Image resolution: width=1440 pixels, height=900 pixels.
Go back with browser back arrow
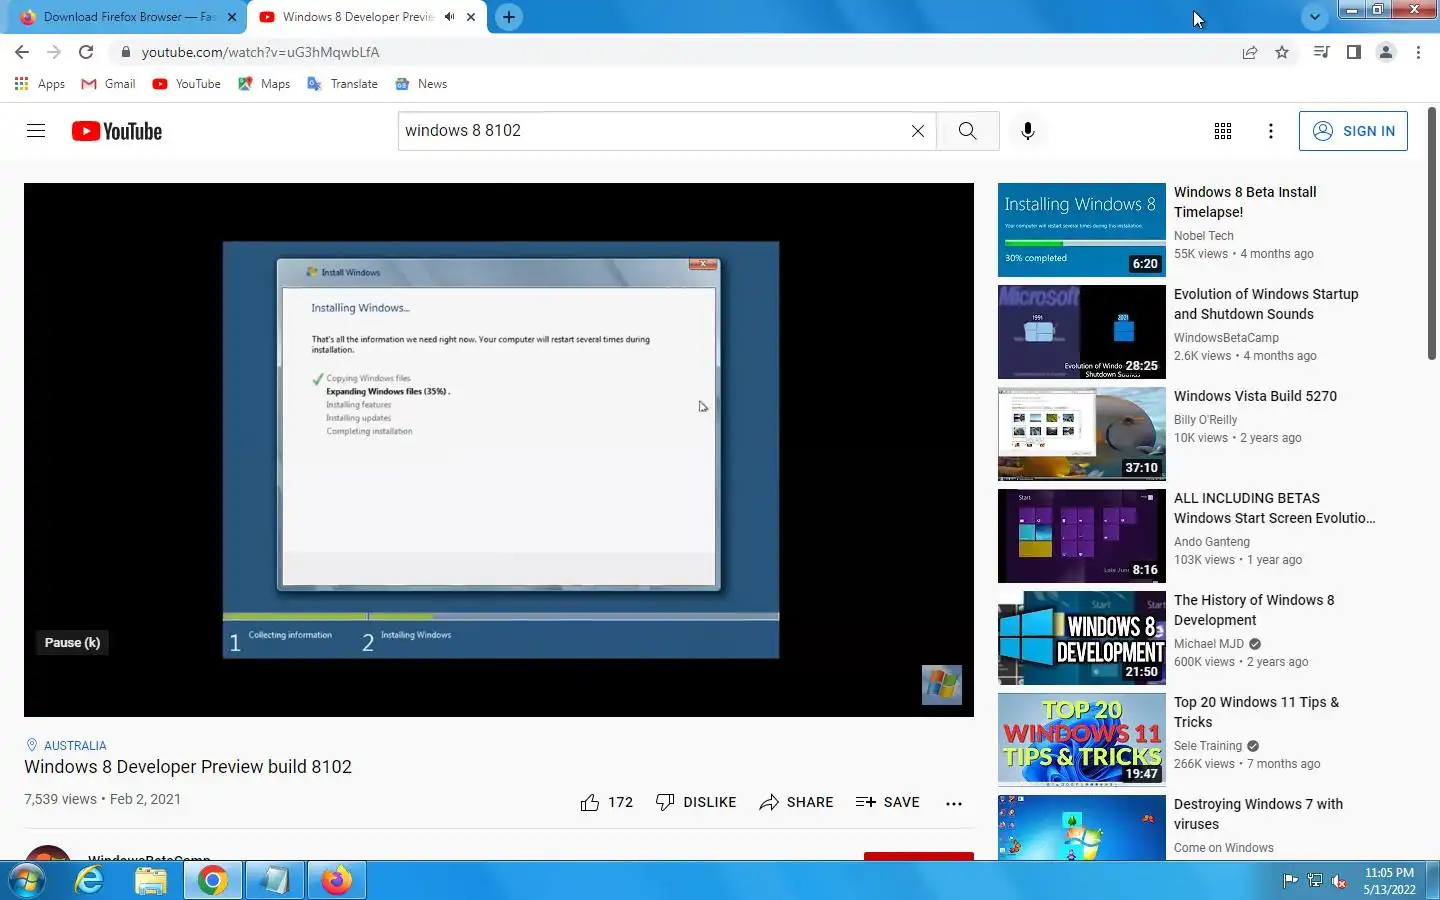pyautogui.click(x=22, y=52)
